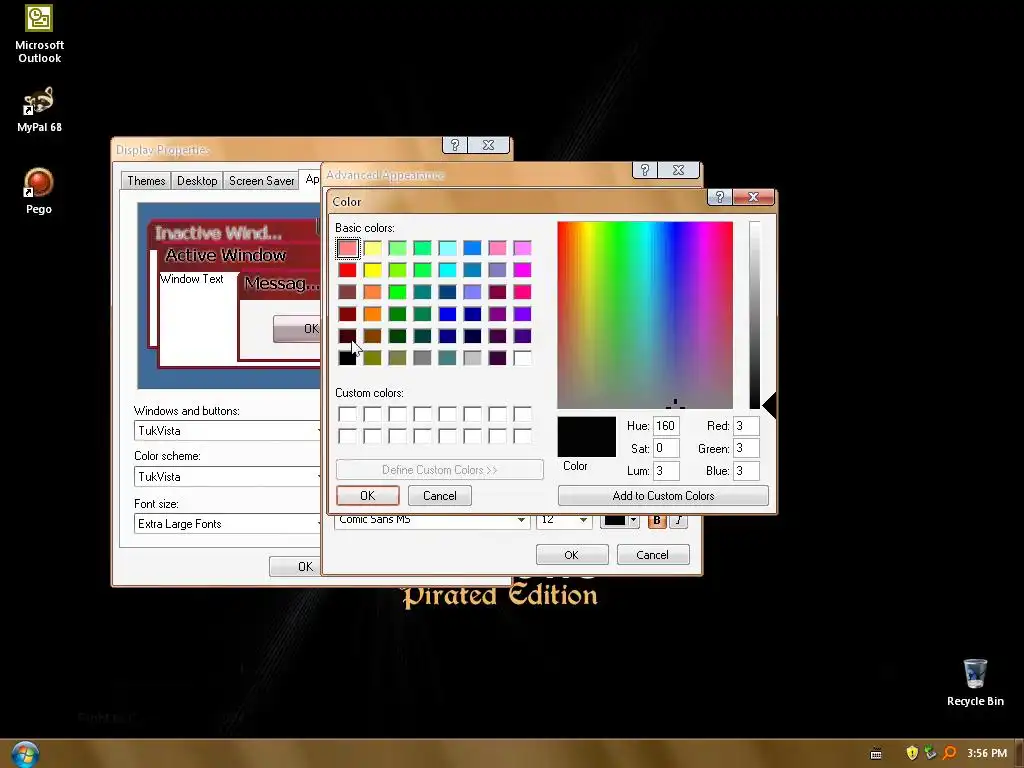The height and width of the screenshot is (768, 1024).
Task: Click the help button in Display Properties title bar
Action: (x=455, y=145)
